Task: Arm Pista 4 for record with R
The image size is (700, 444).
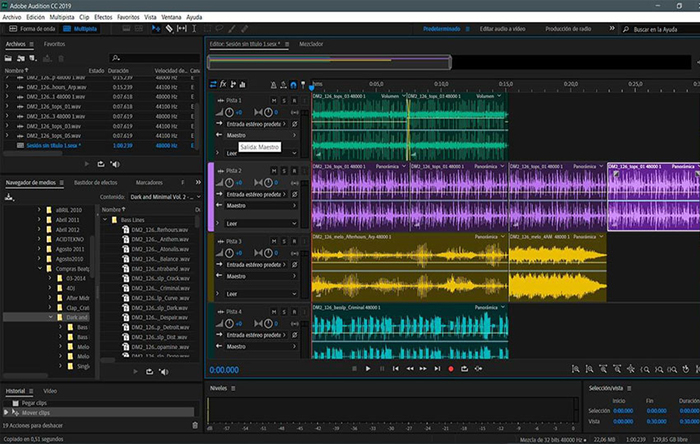Action: tap(294, 312)
